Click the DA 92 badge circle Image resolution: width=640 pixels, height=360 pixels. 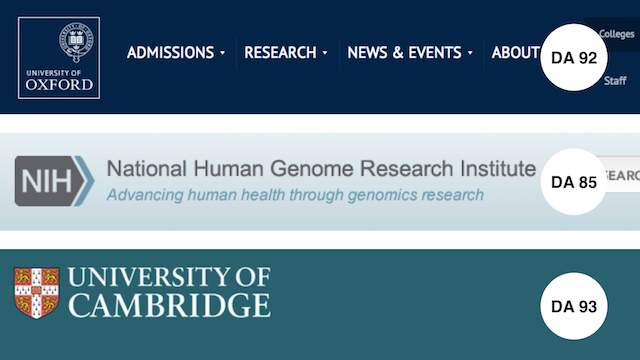coord(574,58)
